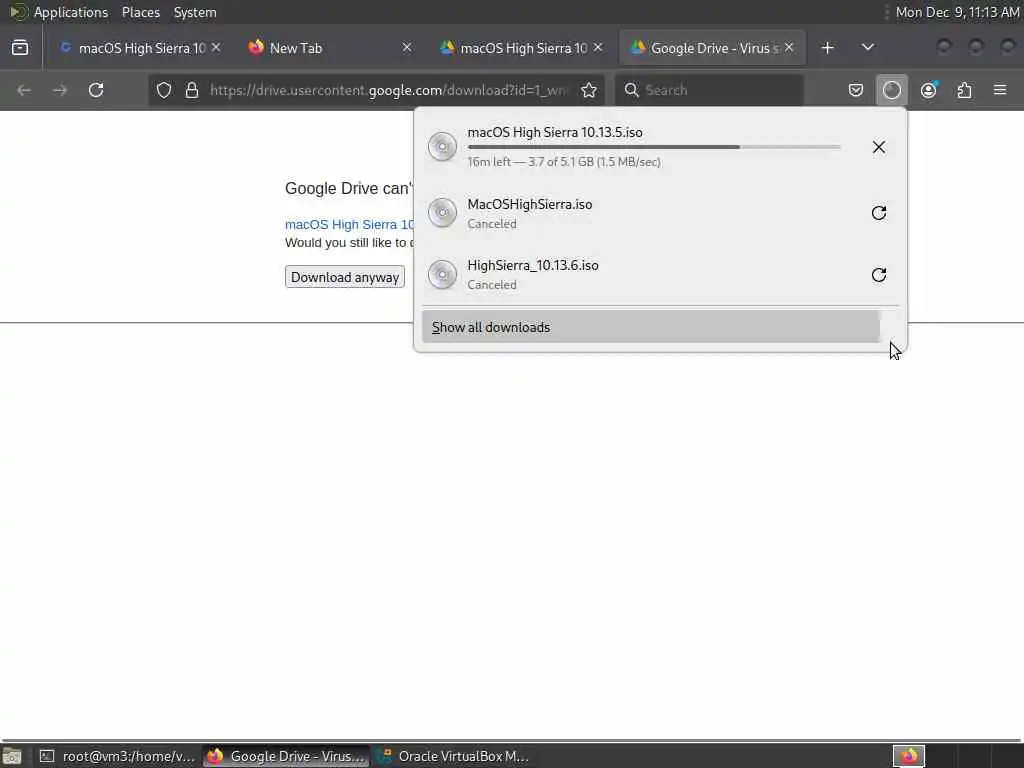Screen dimensions: 1024x768
Task: Cancel the macOS High Sierra 10.13.5.iso download
Action: coord(879,147)
